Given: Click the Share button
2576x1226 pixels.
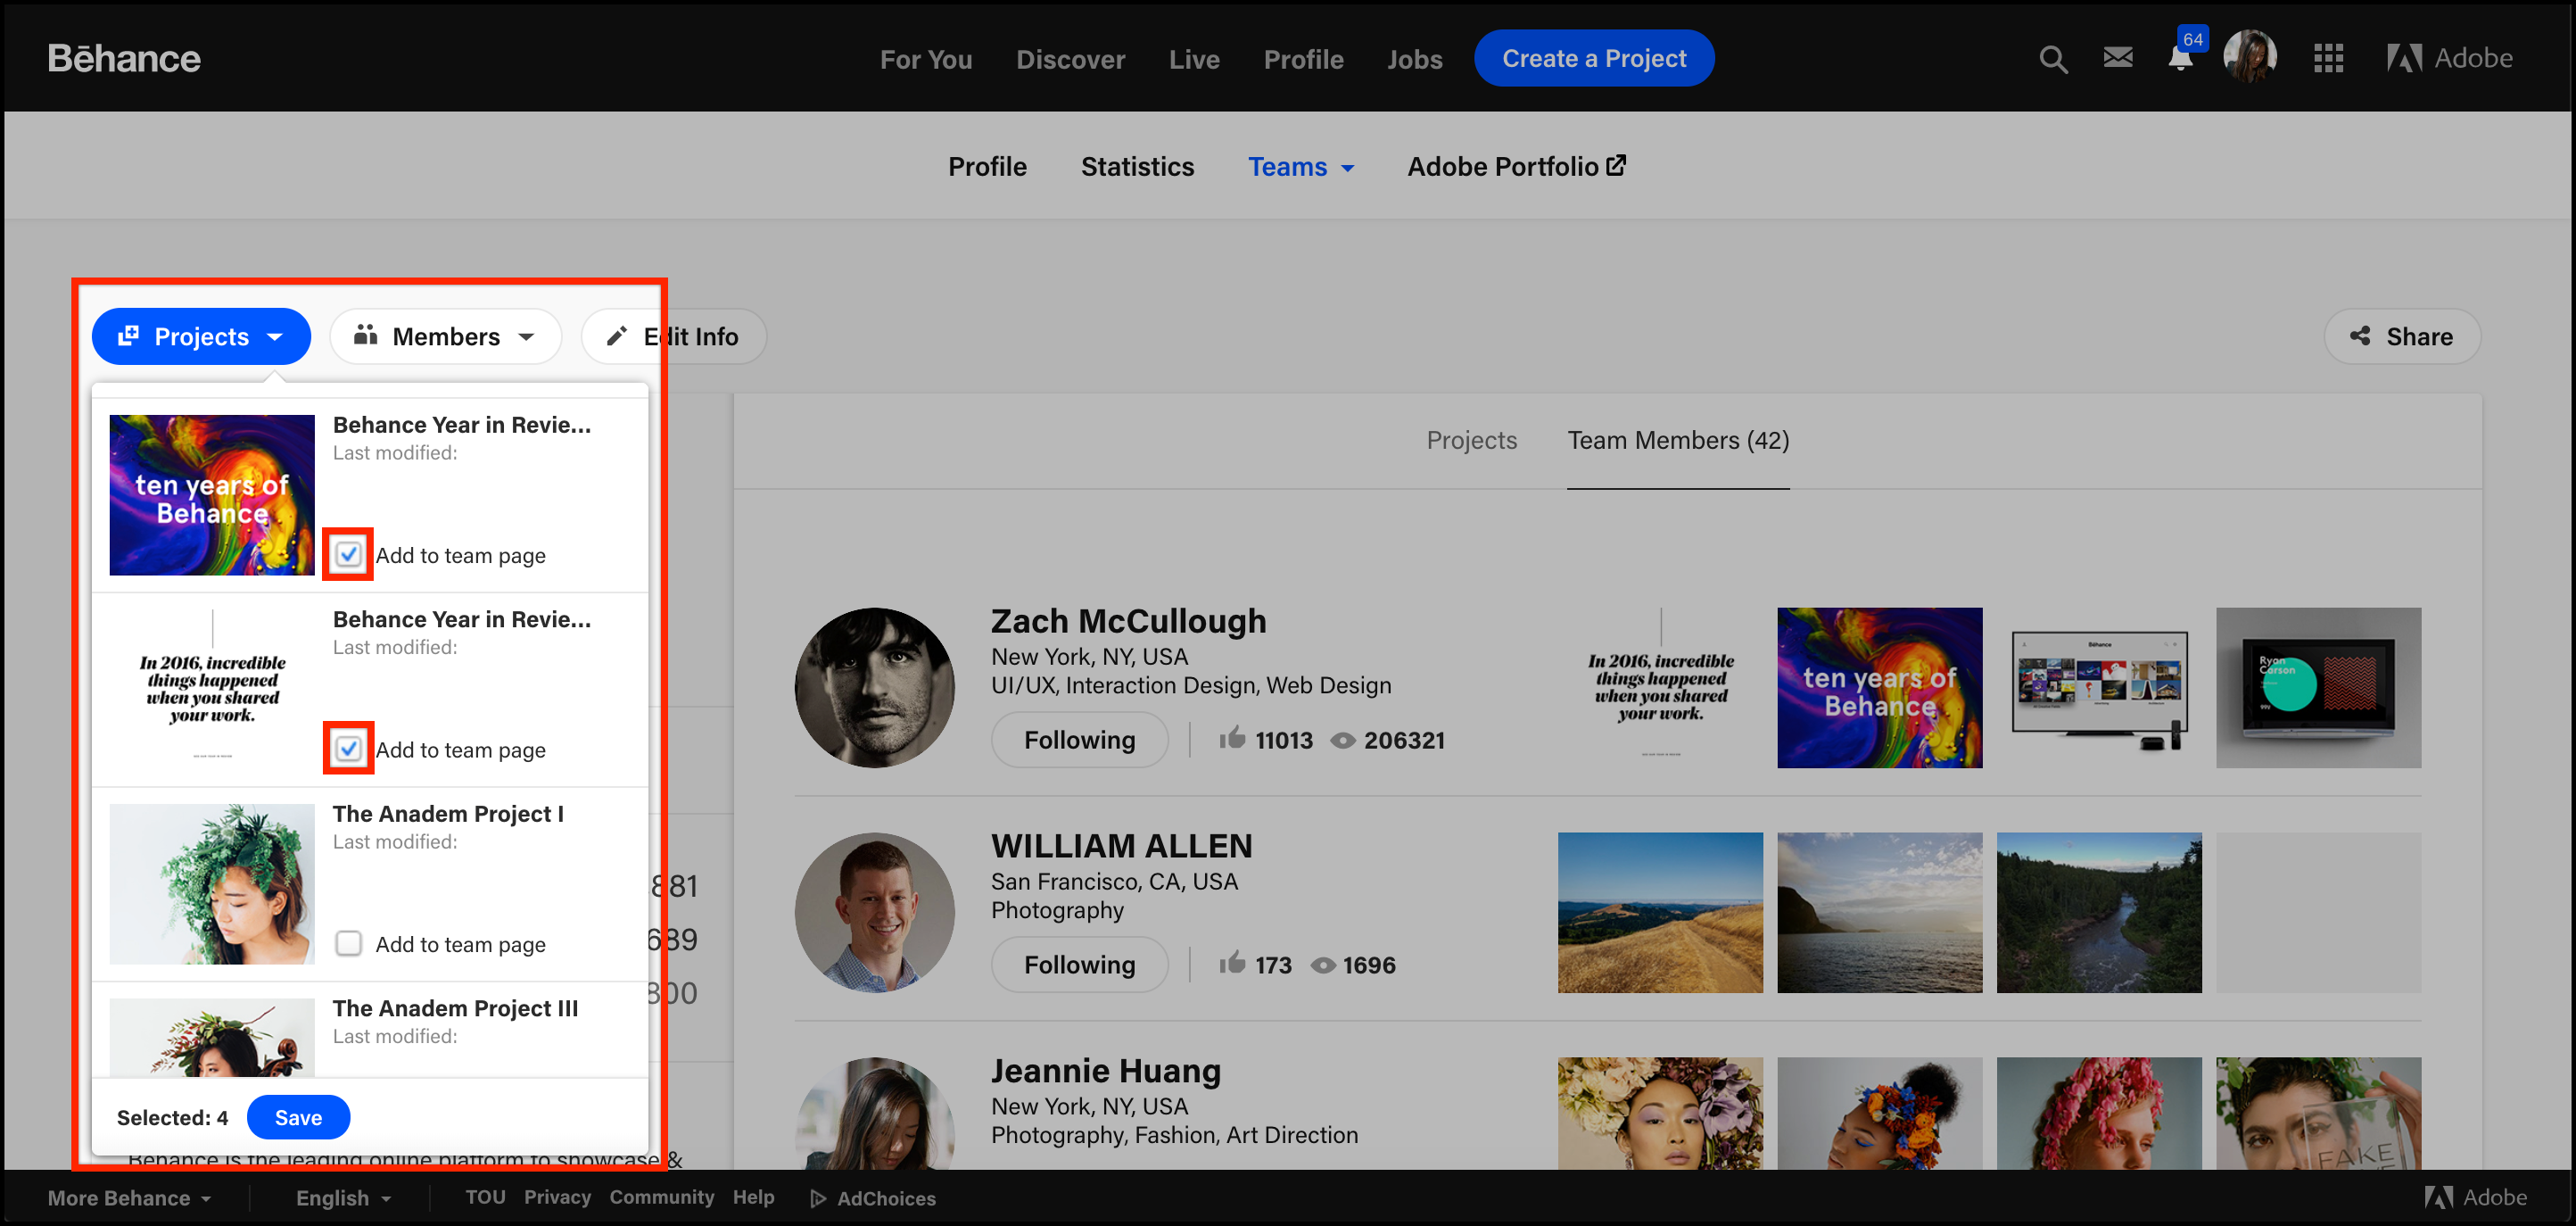Looking at the screenshot, I should click(2402, 336).
